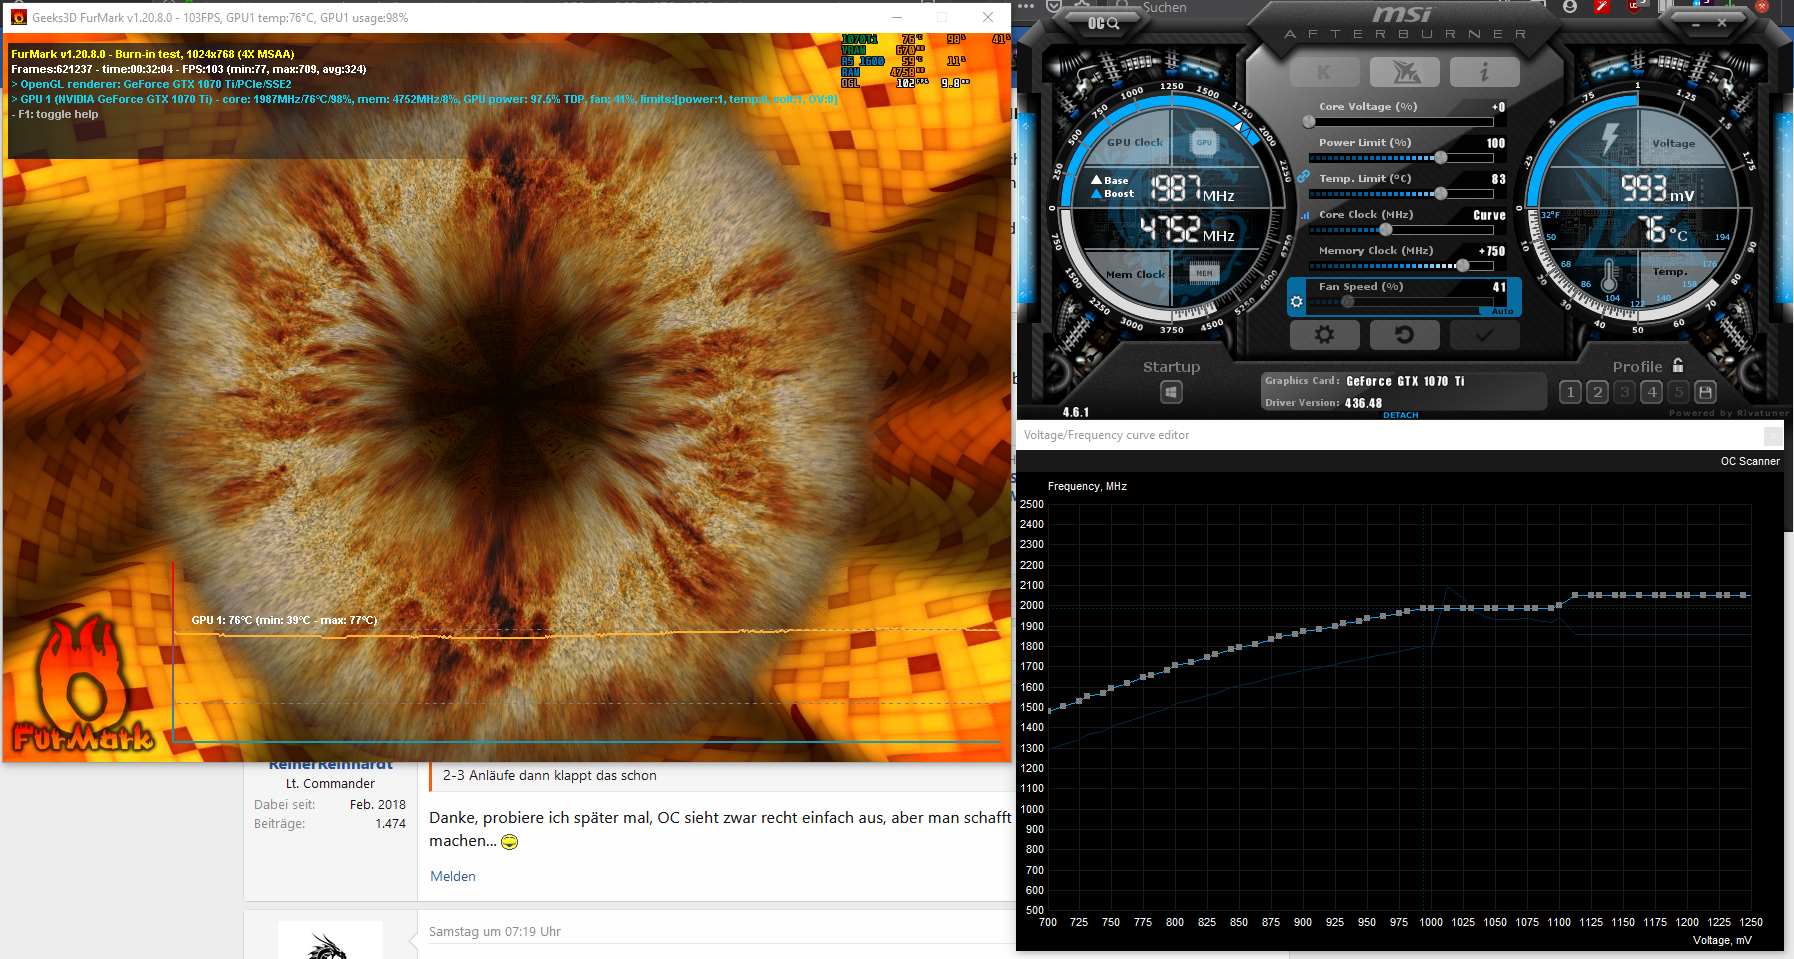Image resolution: width=1794 pixels, height=959 pixels.
Task: Click the lightning bolt voltage icon
Action: pyautogui.click(x=1609, y=138)
